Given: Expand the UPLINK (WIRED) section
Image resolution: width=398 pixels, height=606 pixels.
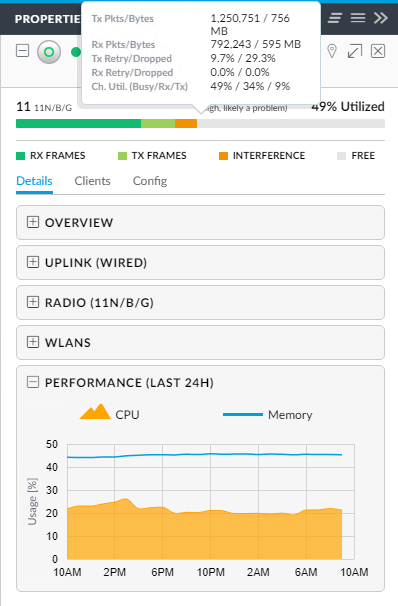Looking at the screenshot, I should (x=200, y=262).
